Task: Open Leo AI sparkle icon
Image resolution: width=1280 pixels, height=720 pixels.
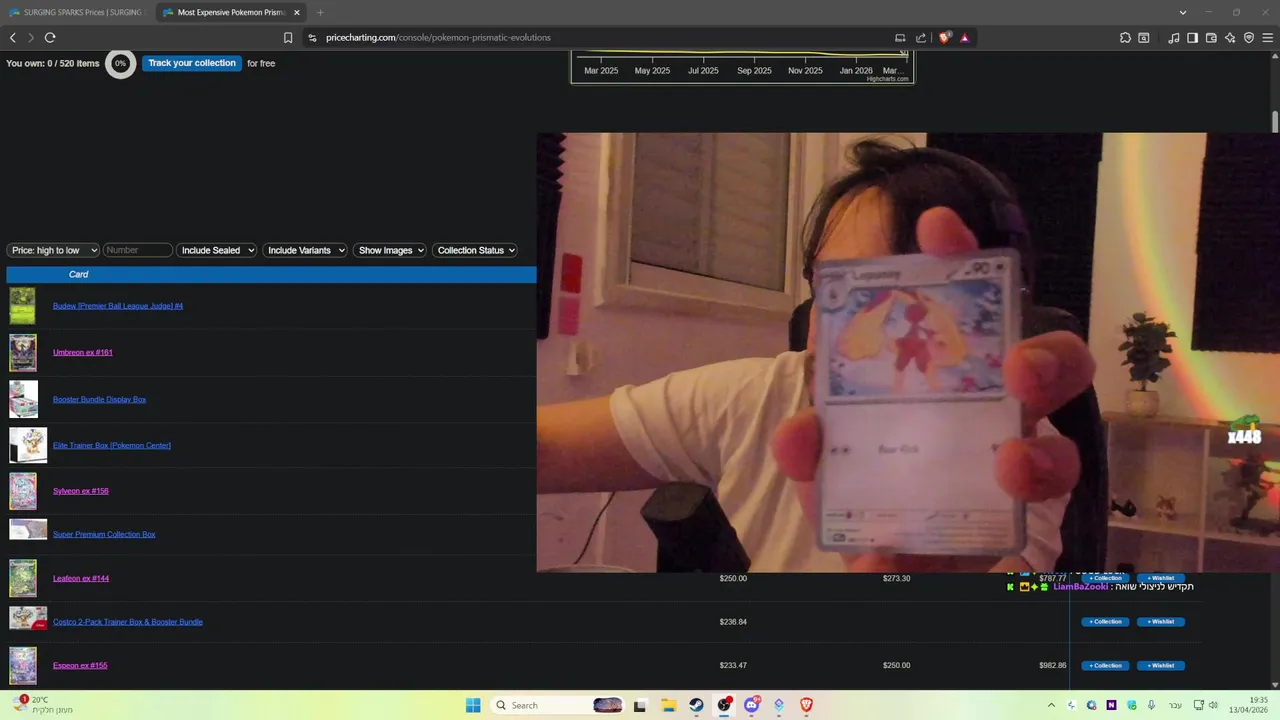Action: tap(1230, 38)
